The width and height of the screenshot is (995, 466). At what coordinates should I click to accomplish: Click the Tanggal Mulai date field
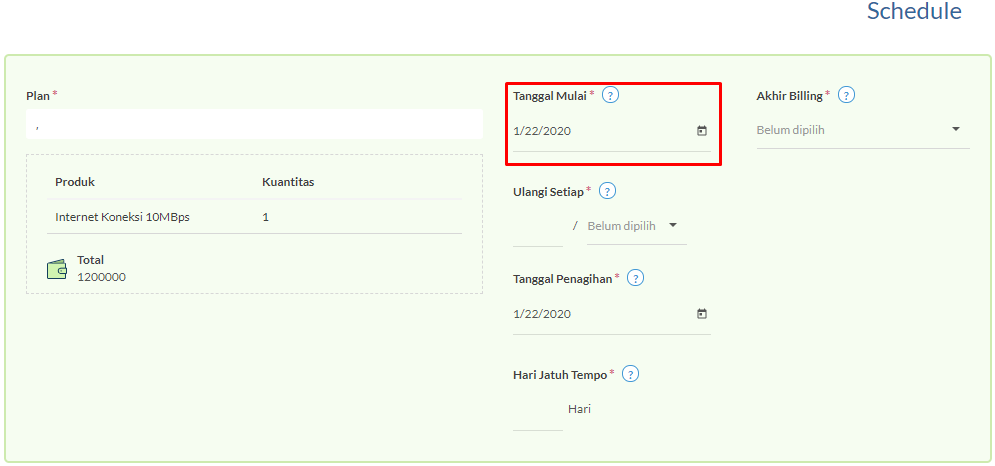click(x=612, y=131)
